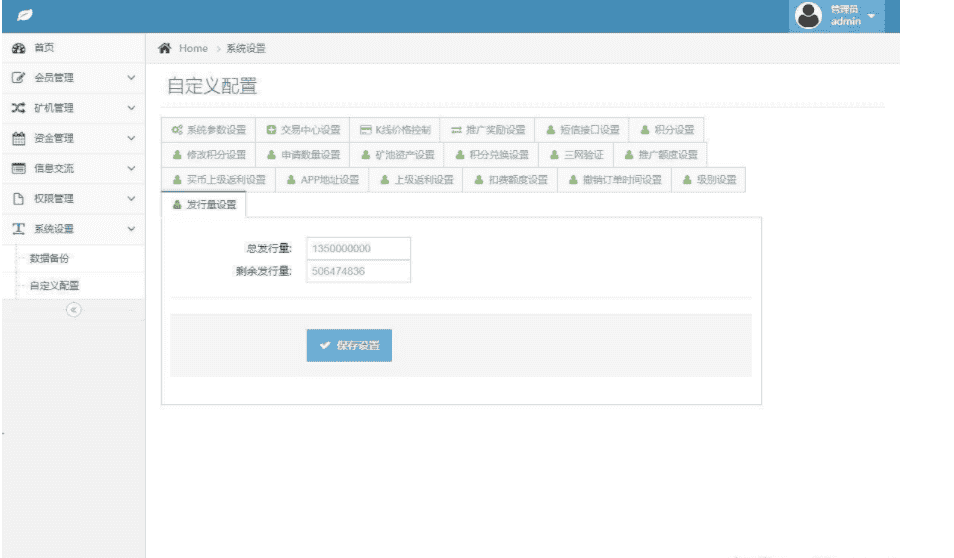This screenshot has height=558, width=954.
Task: Open the 交易中心设置 tab
Action: pyautogui.click(x=303, y=130)
